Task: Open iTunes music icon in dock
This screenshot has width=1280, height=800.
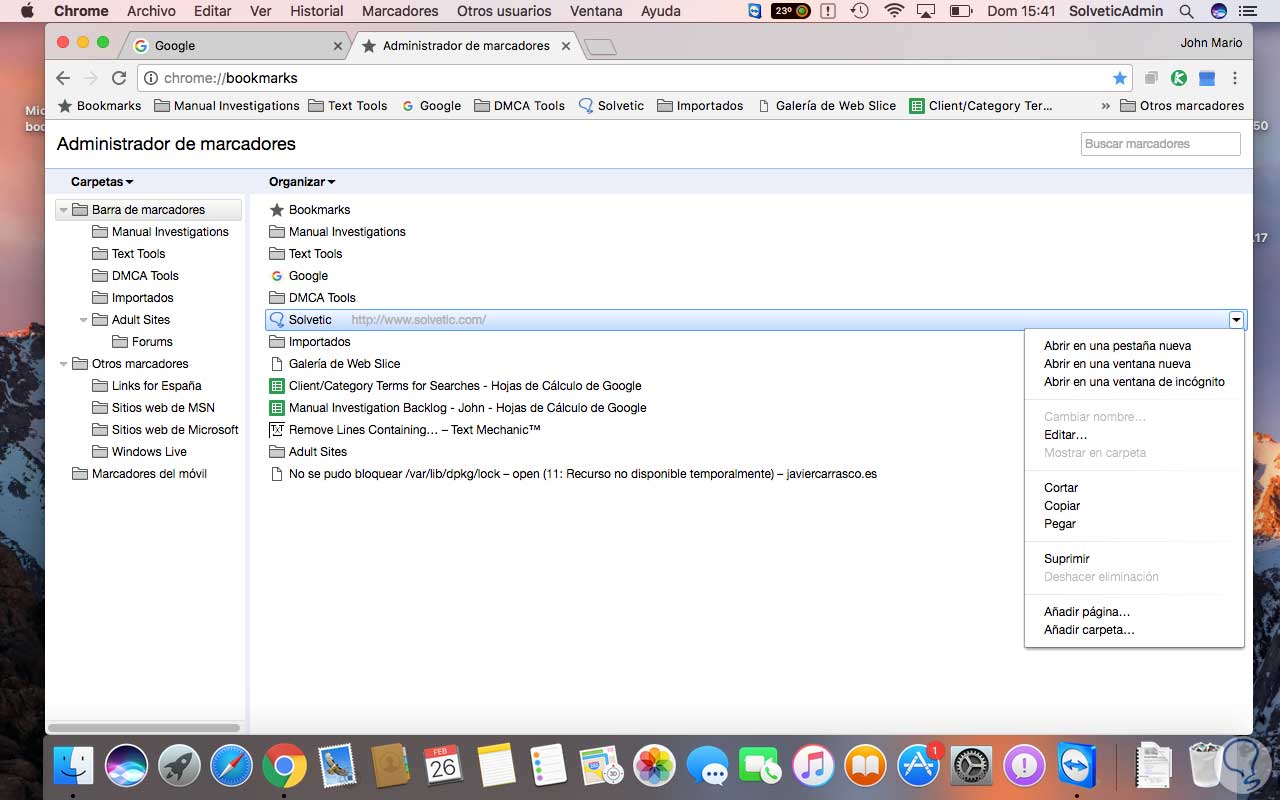Action: (x=813, y=767)
